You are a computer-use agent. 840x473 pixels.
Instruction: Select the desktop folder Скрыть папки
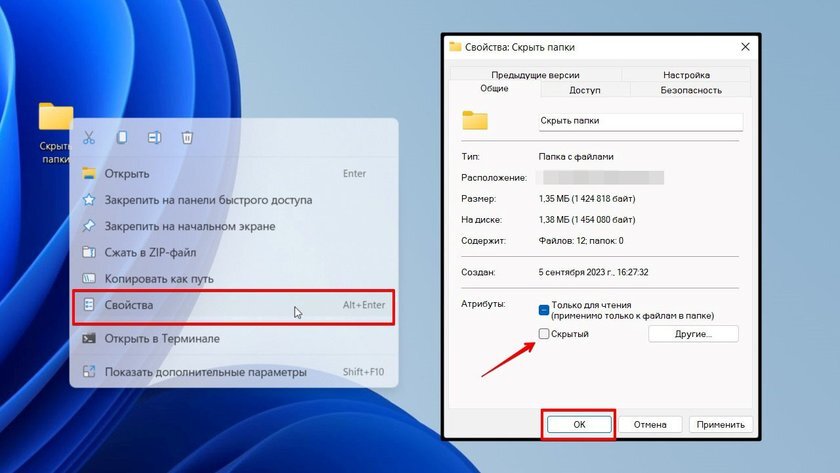pyautogui.click(x=56, y=132)
